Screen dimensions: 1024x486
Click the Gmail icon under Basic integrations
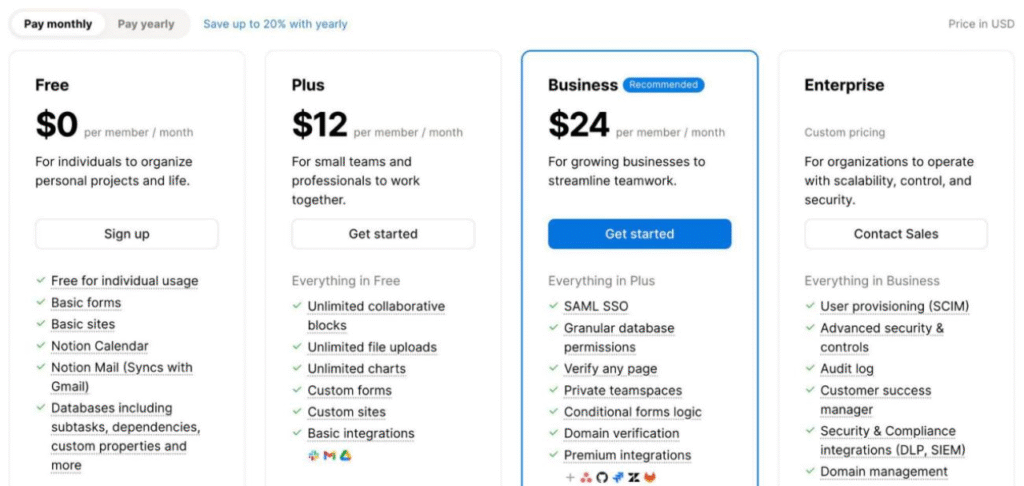[x=329, y=456]
